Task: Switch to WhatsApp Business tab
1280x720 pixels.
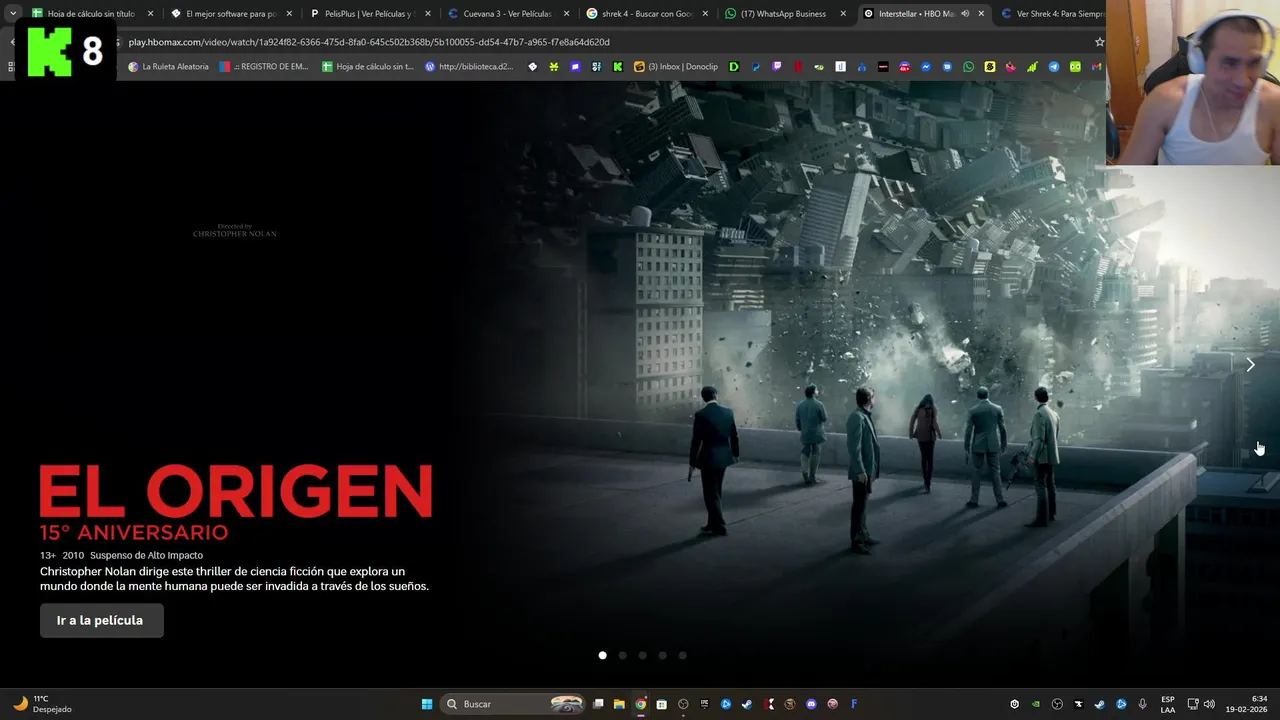Action: 783,14
